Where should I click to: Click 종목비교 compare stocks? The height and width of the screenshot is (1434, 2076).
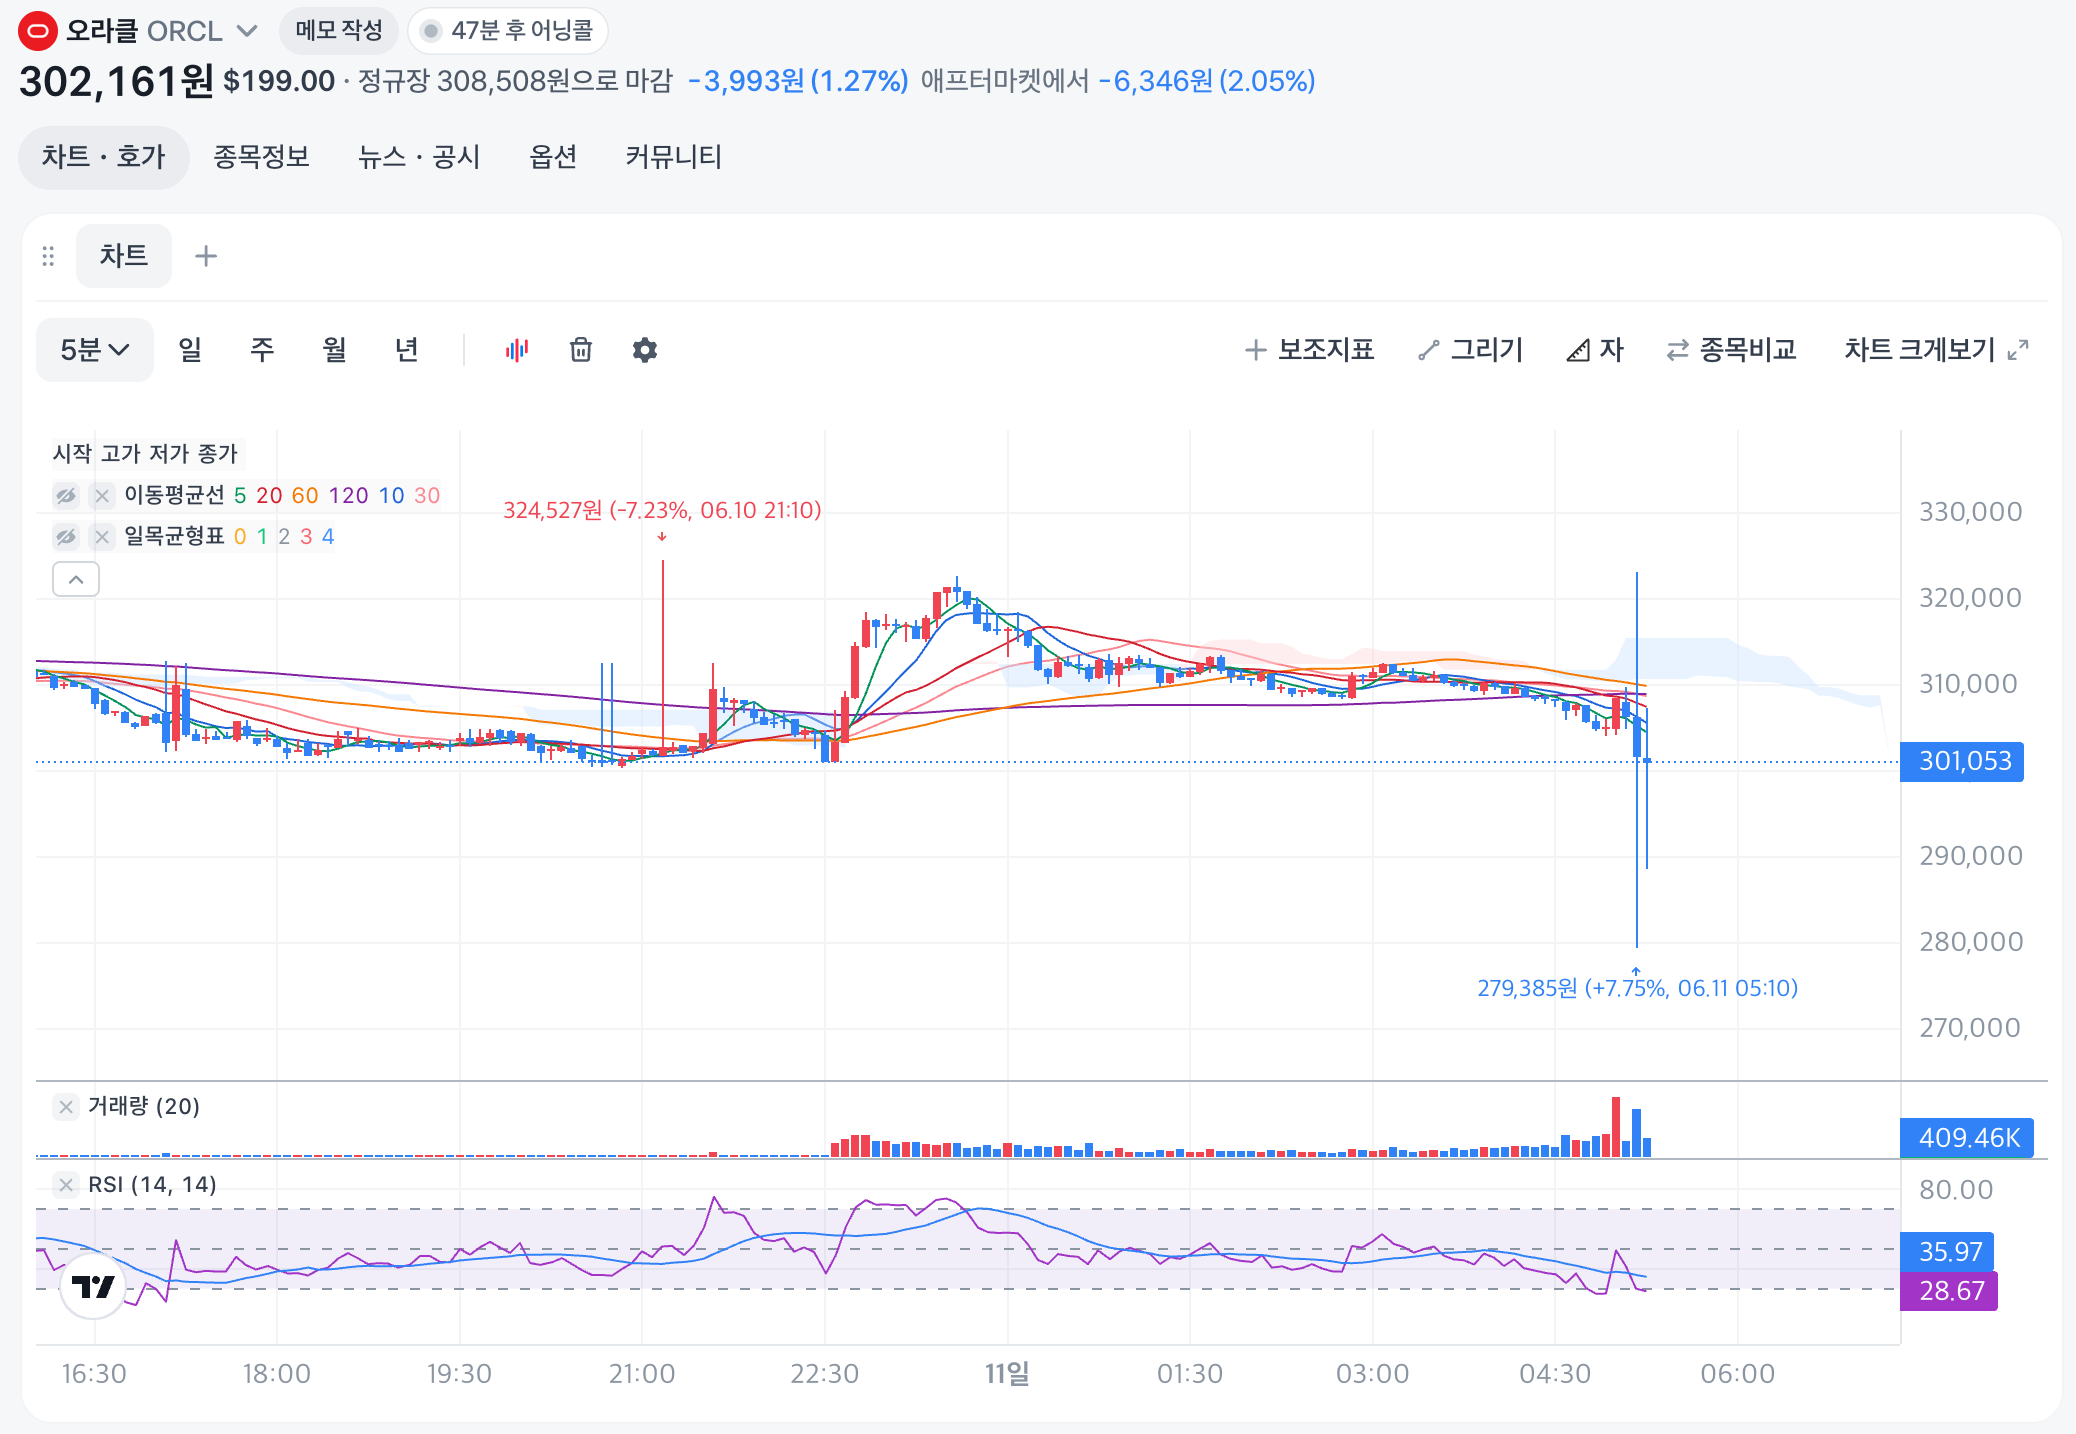click(x=1732, y=350)
